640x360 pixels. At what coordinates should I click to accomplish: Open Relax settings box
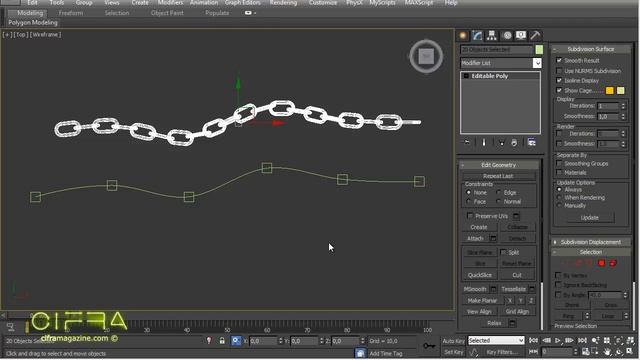(x=512, y=323)
